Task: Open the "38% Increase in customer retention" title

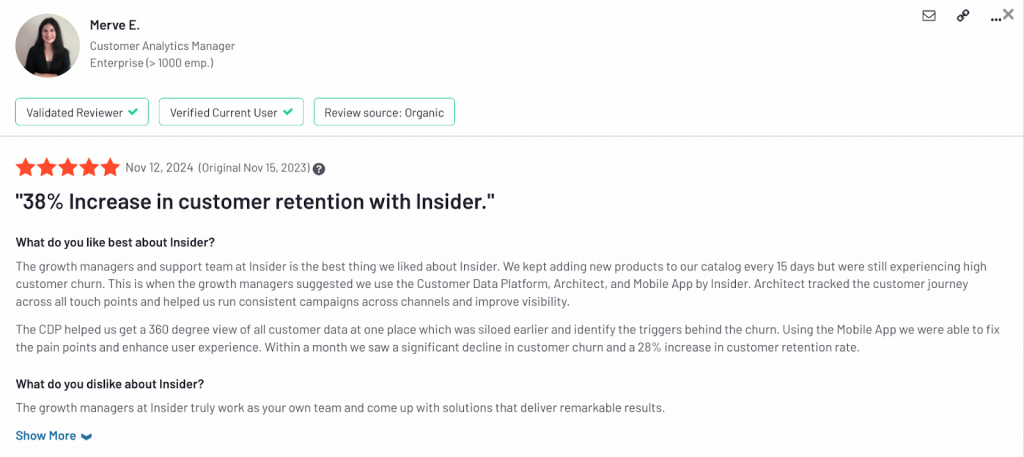Action: [255, 202]
